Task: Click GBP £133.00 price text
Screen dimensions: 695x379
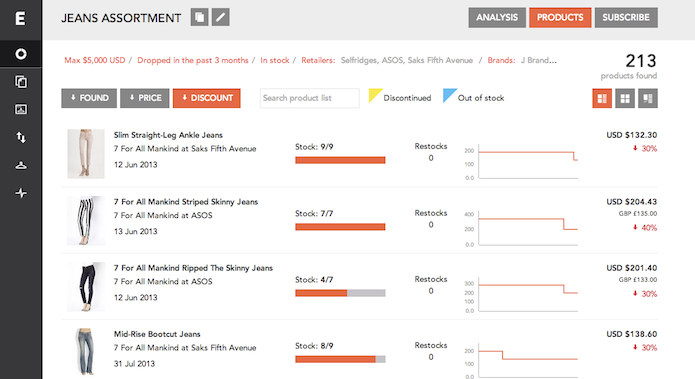Action: (x=638, y=280)
